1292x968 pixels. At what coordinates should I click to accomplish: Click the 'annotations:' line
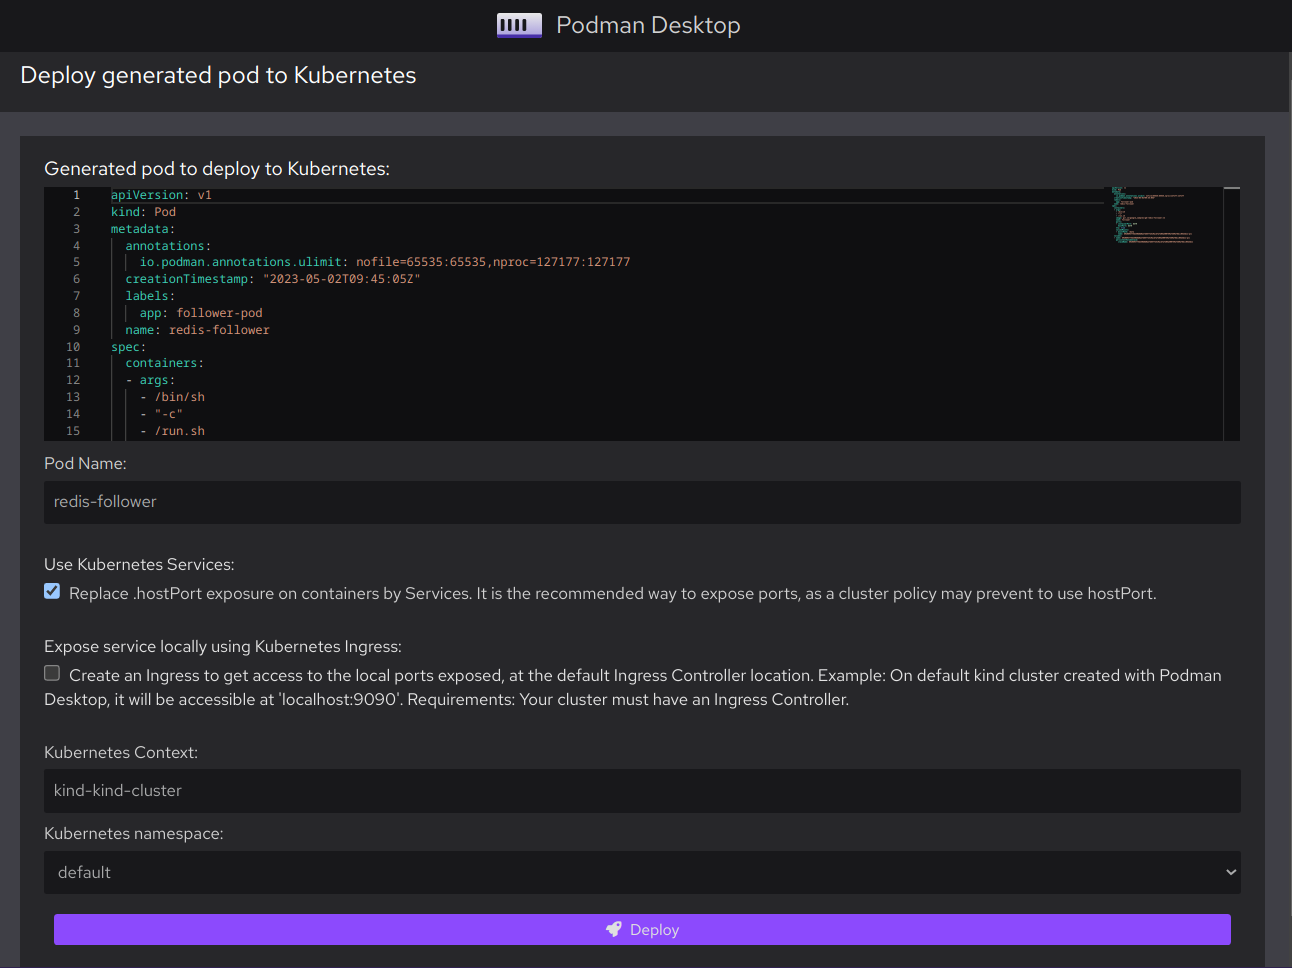pos(168,246)
